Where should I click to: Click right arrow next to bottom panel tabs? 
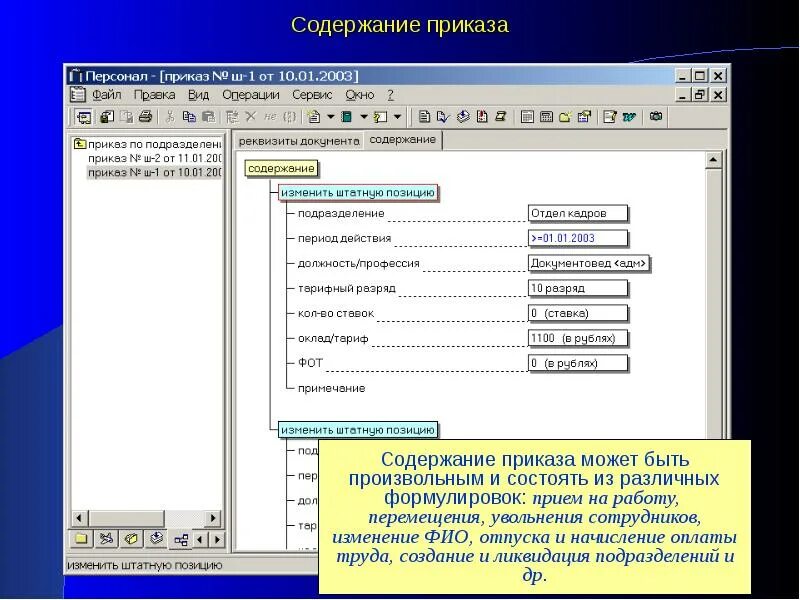tap(217, 539)
